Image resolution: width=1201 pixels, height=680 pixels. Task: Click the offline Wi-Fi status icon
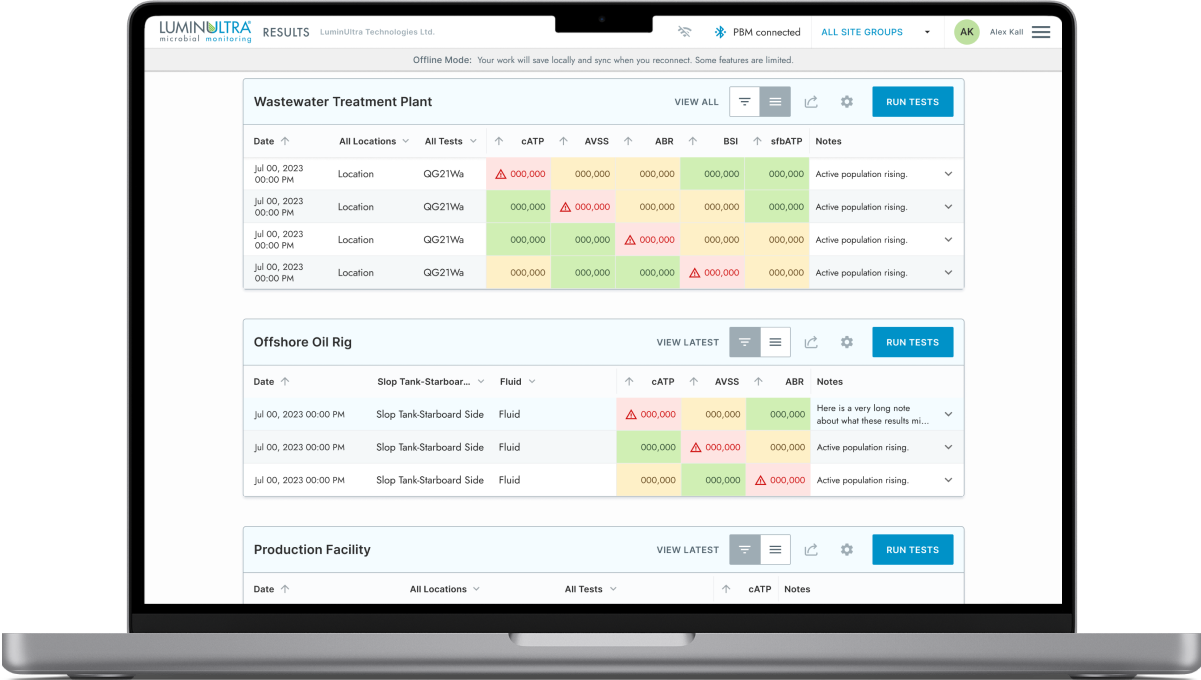click(x=684, y=32)
